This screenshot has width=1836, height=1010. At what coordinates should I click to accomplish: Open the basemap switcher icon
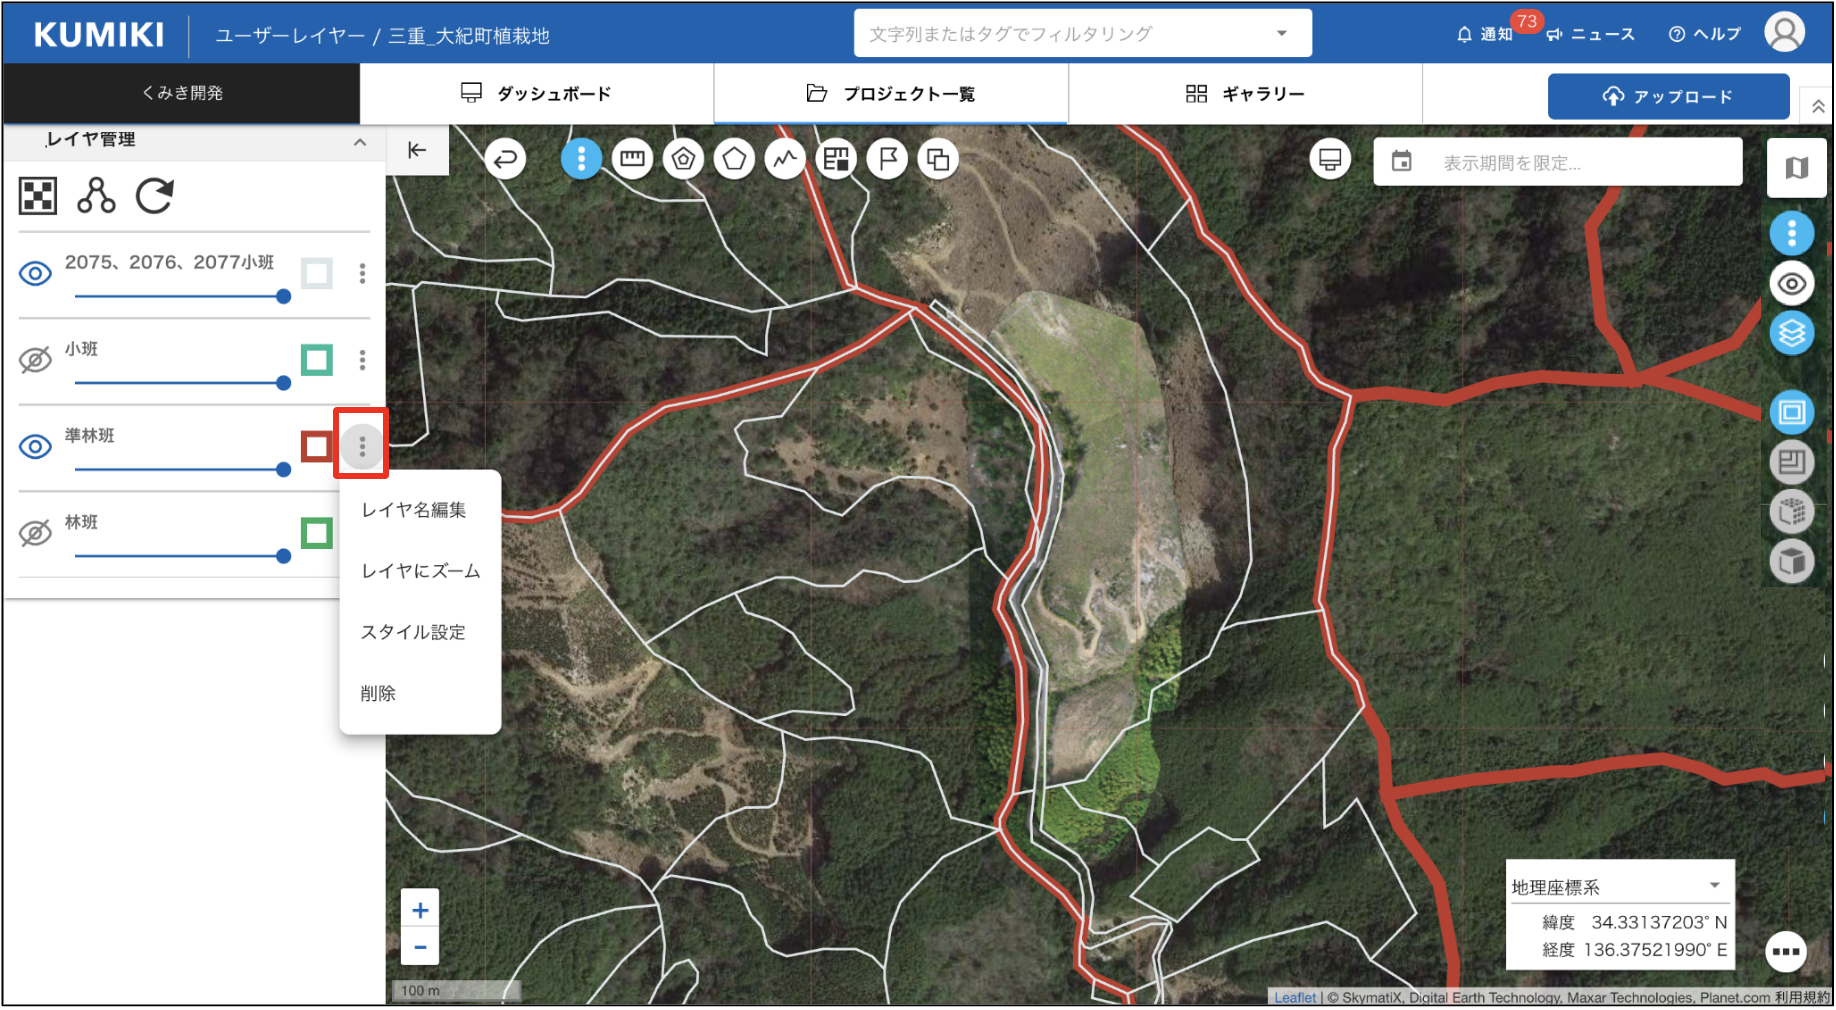point(1796,168)
